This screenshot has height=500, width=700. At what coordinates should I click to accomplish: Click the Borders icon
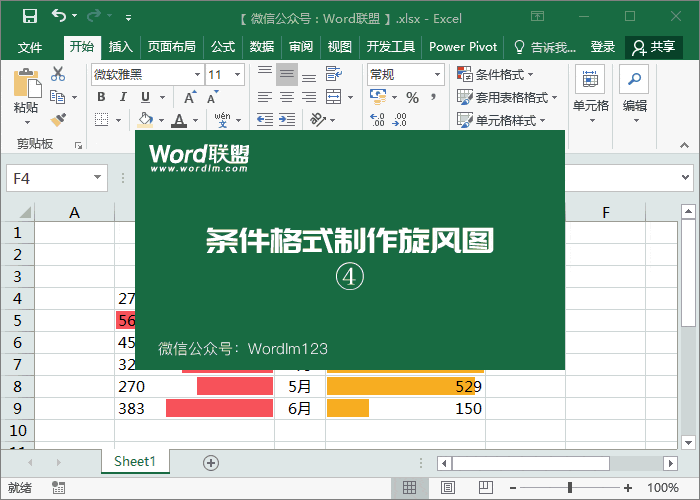pyautogui.click(x=102, y=119)
